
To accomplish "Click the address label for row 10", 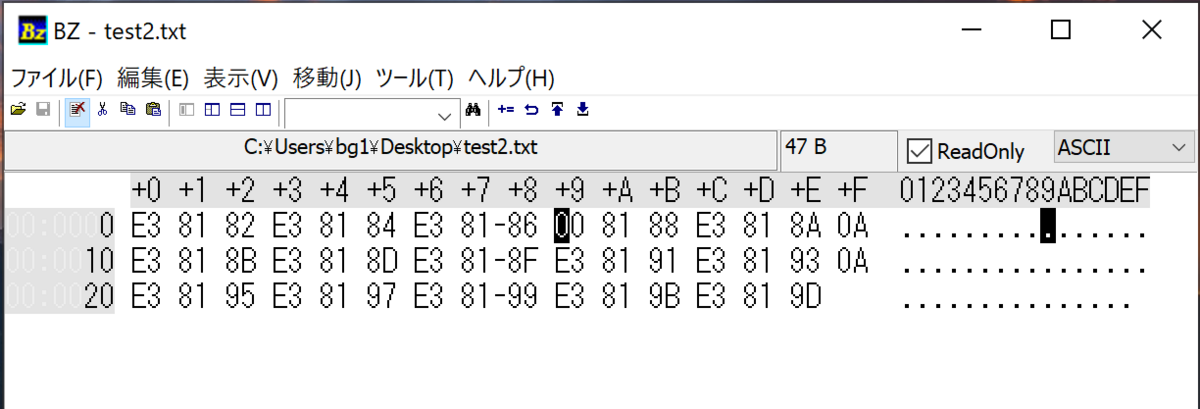I will pyautogui.click(x=60, y=263).
